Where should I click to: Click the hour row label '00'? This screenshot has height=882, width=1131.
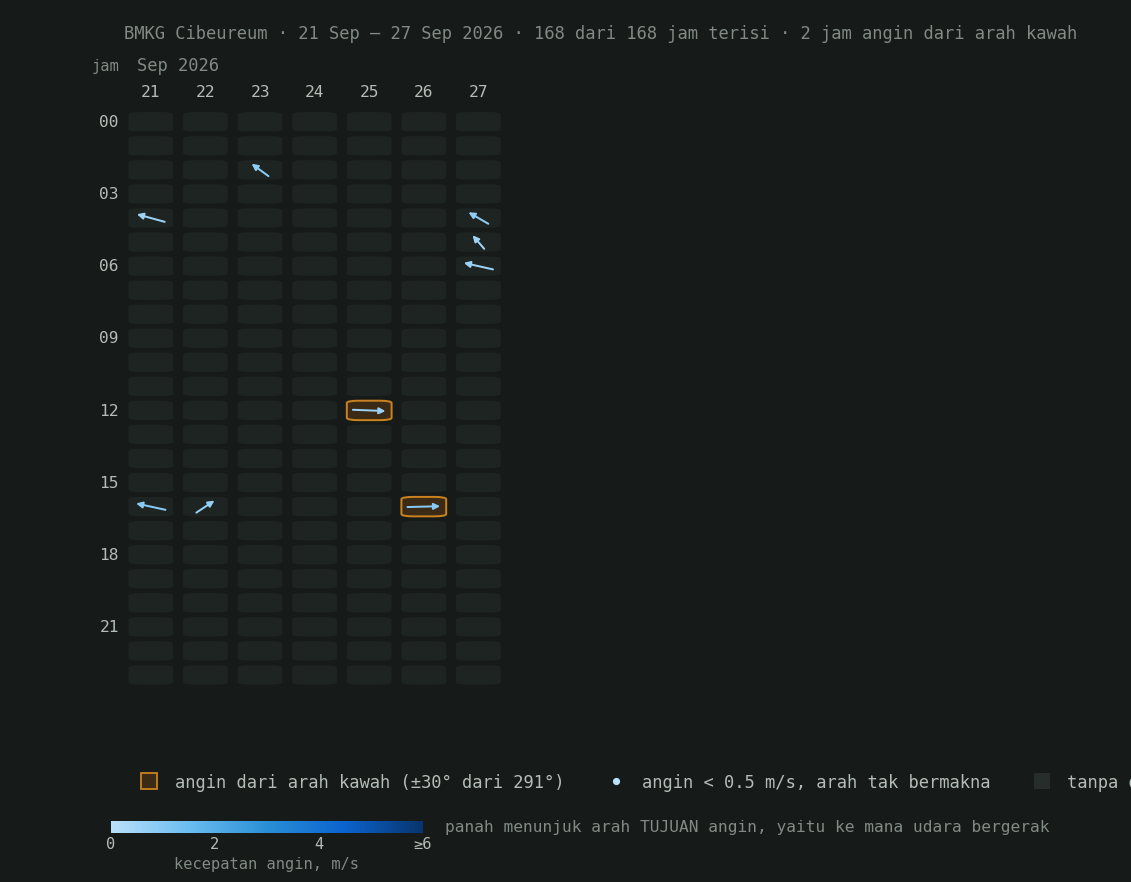pos(109,122)
